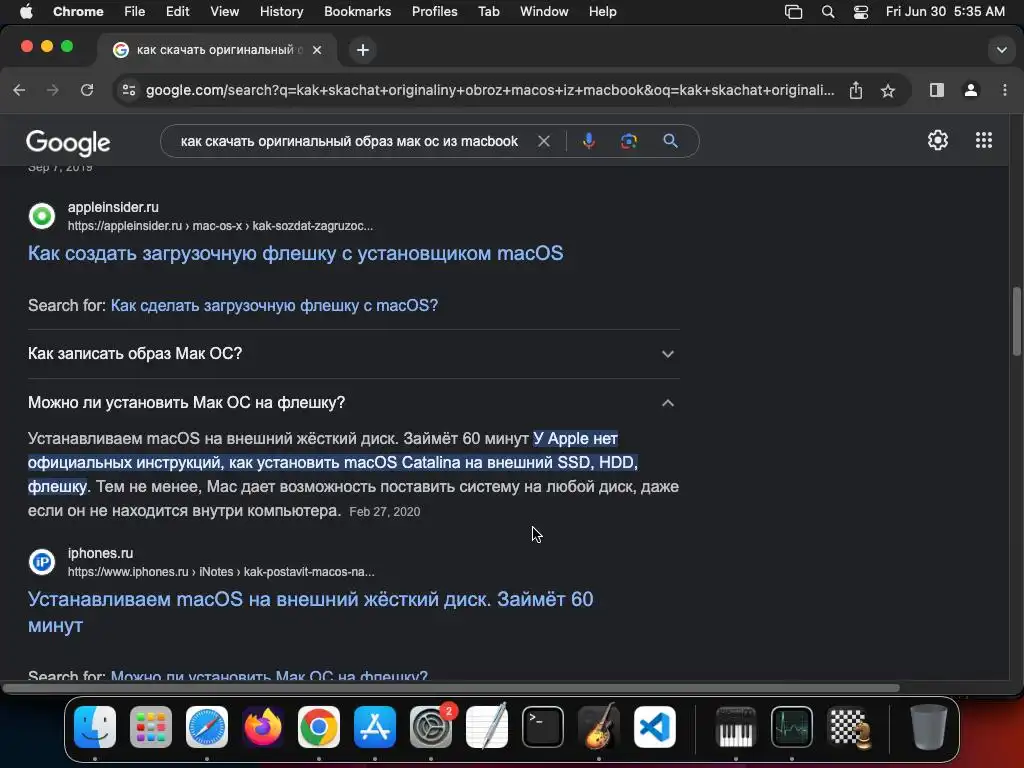The width and height of the screenshot is (1024, 768).
Task: Search for 'Как сделать загрузочную флешку с macOS?'
Action: [x=274, y=305]
